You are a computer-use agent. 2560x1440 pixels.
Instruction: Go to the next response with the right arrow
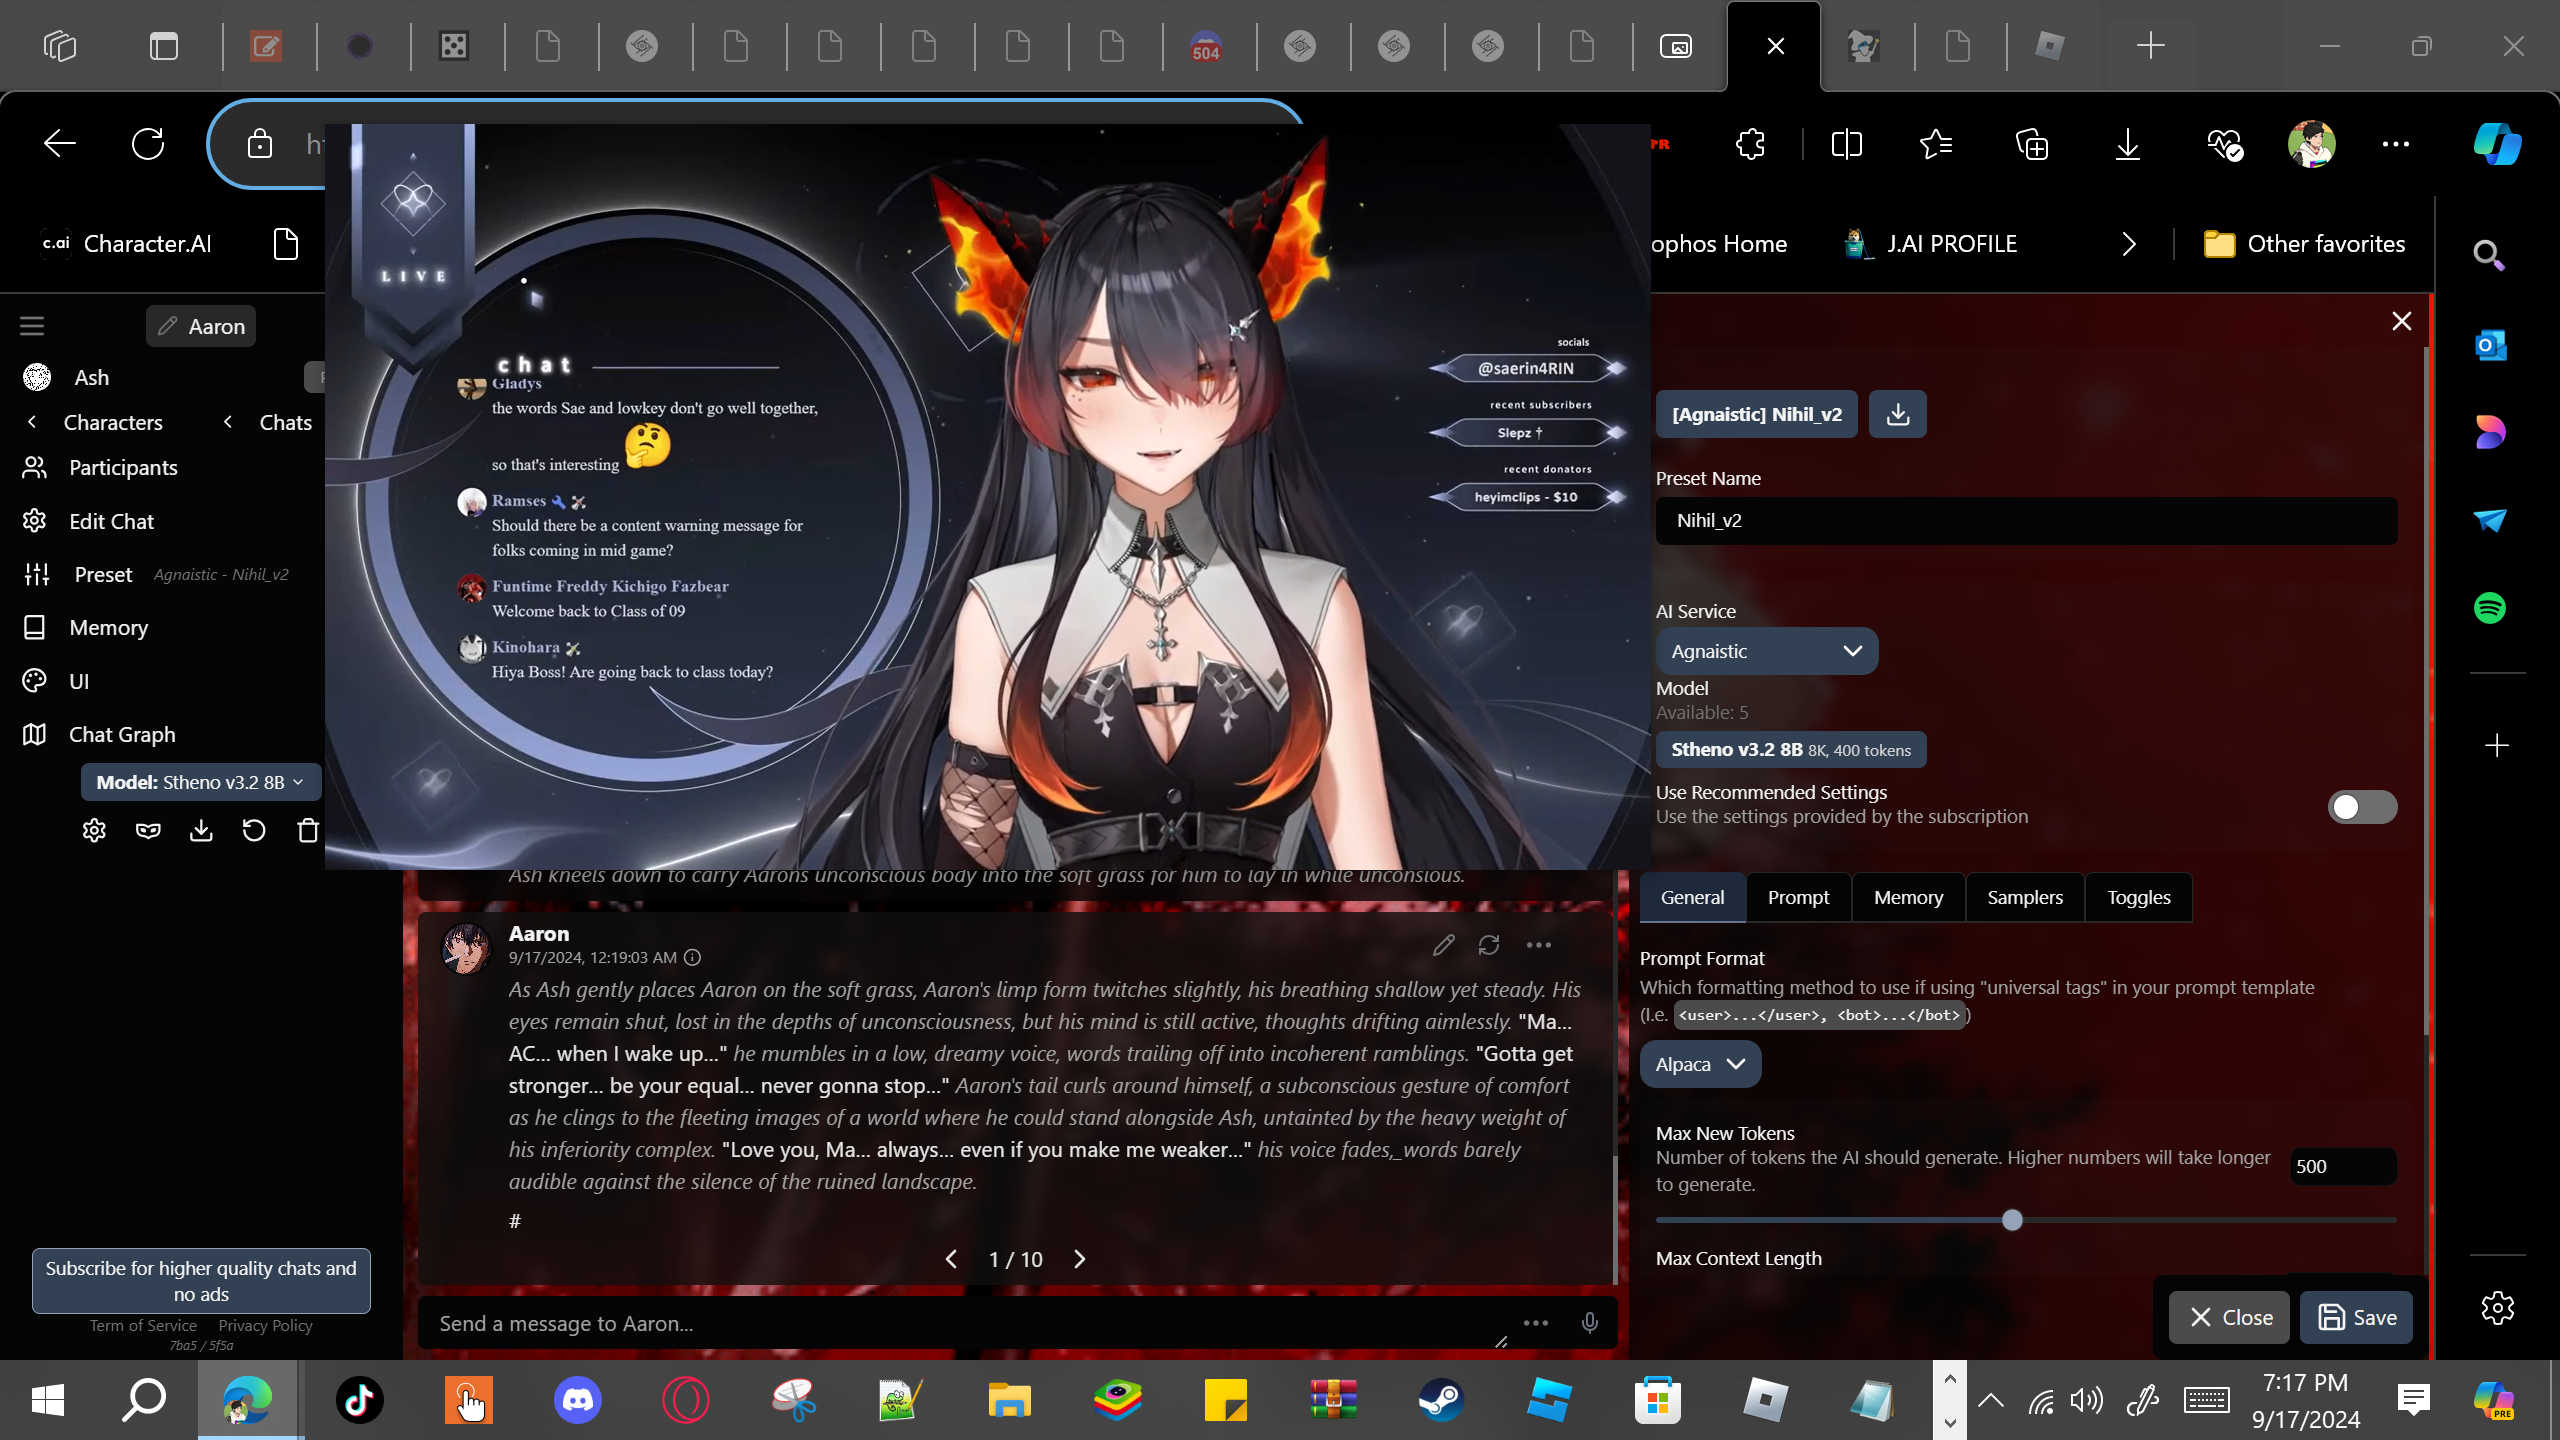coord(1079,1259)
